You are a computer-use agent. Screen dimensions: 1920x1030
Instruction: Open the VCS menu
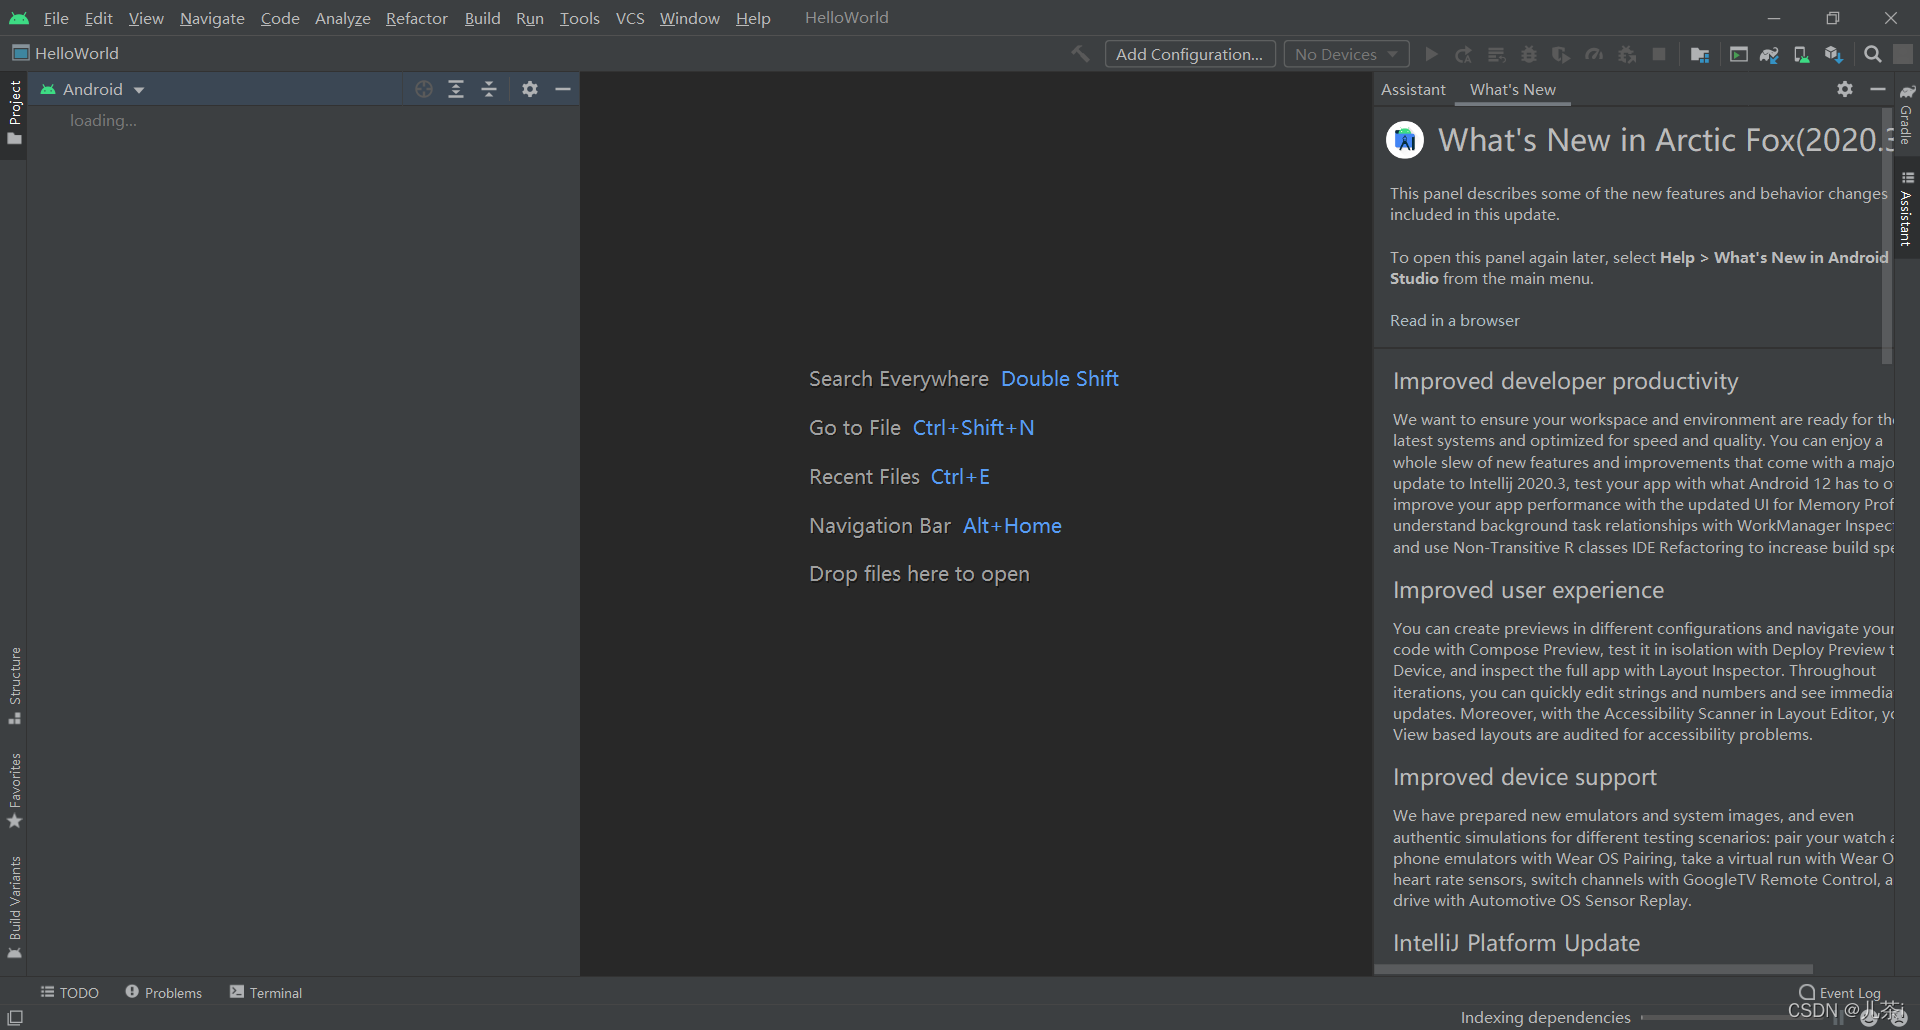[x=630, y=18]
